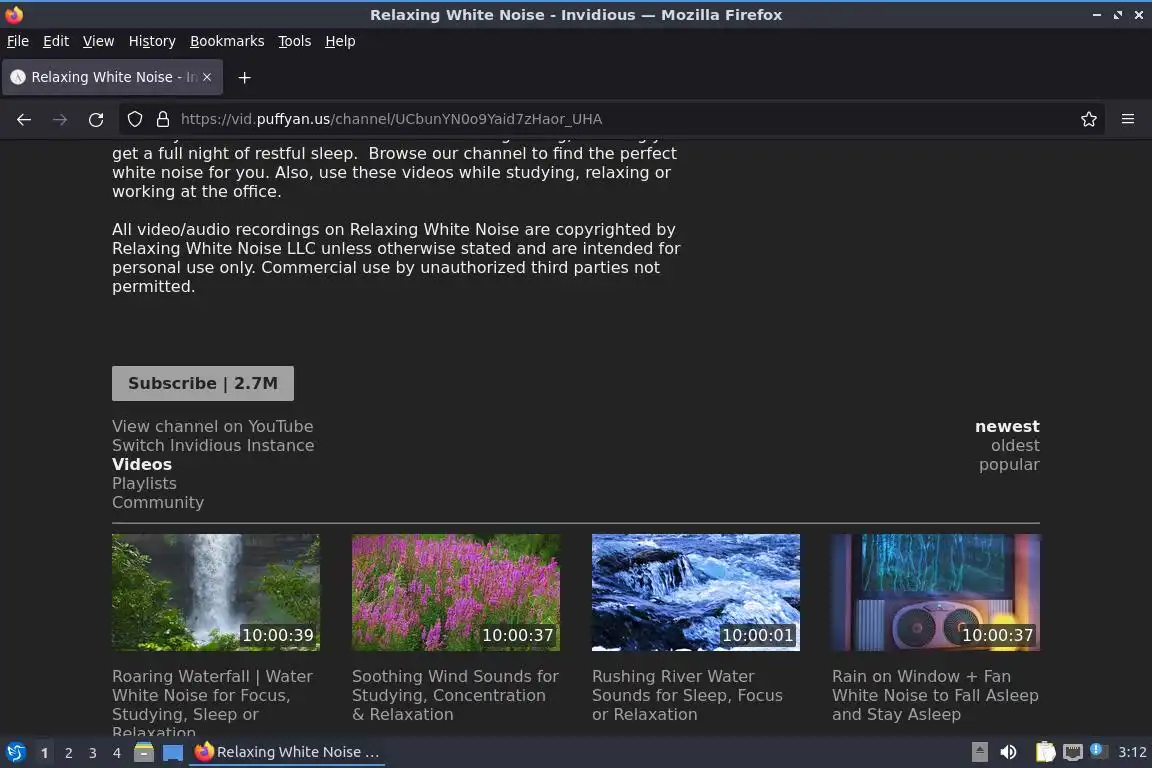1152x768 pixels.
Task: Open the File menu
Action: pos(18,41)
